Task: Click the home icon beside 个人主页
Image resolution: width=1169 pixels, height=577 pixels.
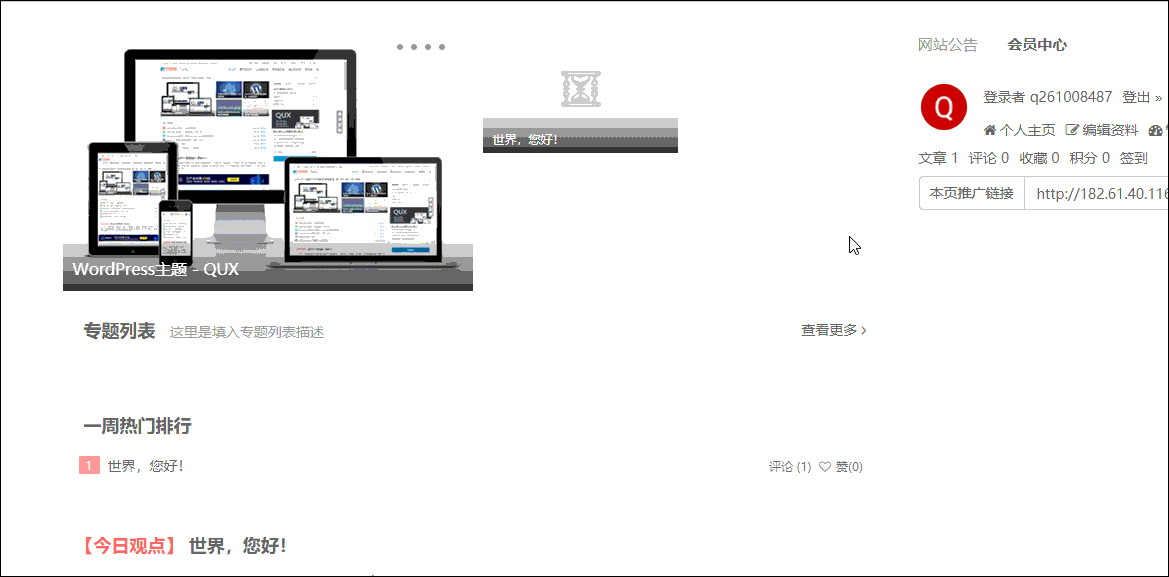Action: (990, 130)
